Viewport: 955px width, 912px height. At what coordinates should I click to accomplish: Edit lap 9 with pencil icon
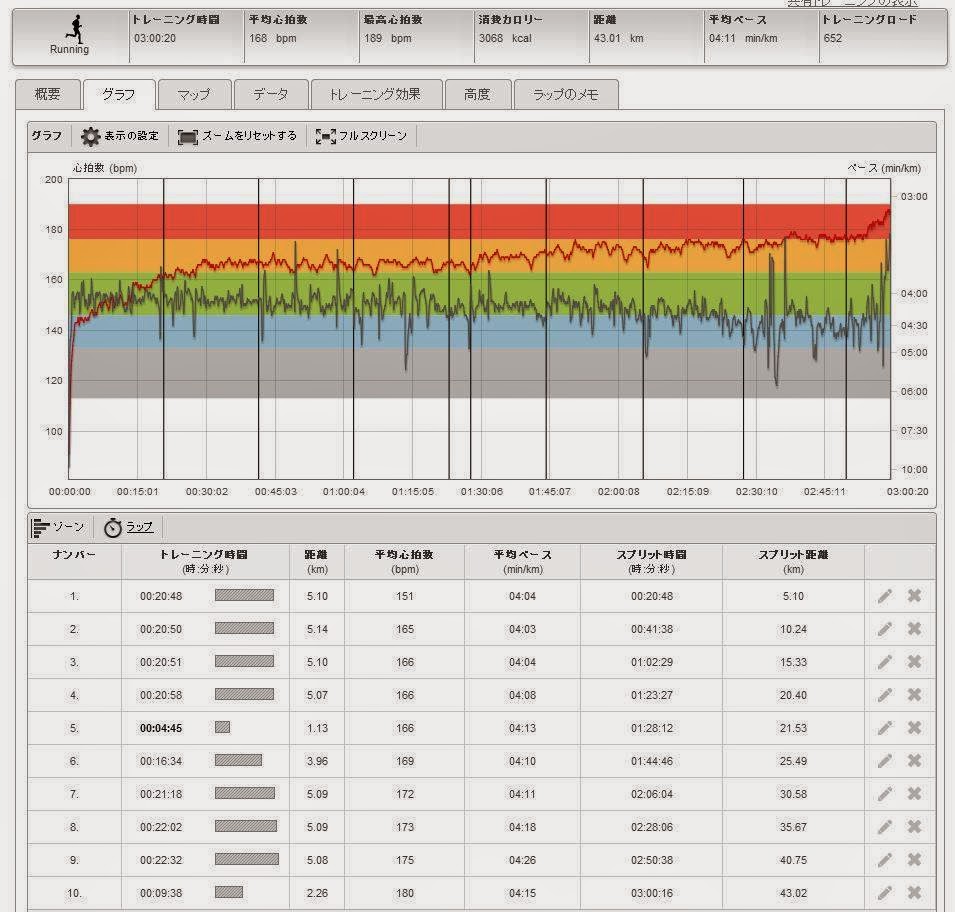click(884, 860)
